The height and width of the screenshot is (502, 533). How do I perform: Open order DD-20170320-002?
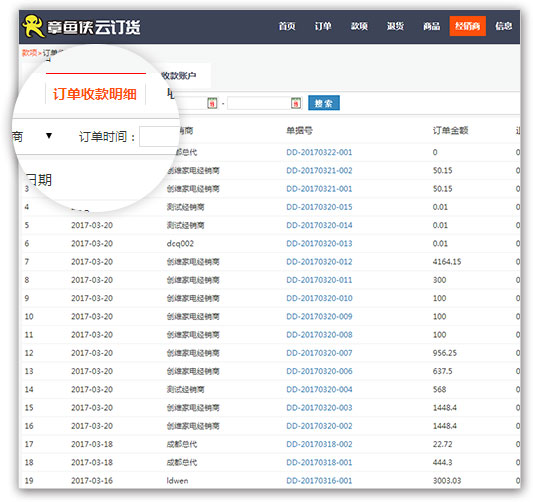pyautogui.click(x=319, y=426)
